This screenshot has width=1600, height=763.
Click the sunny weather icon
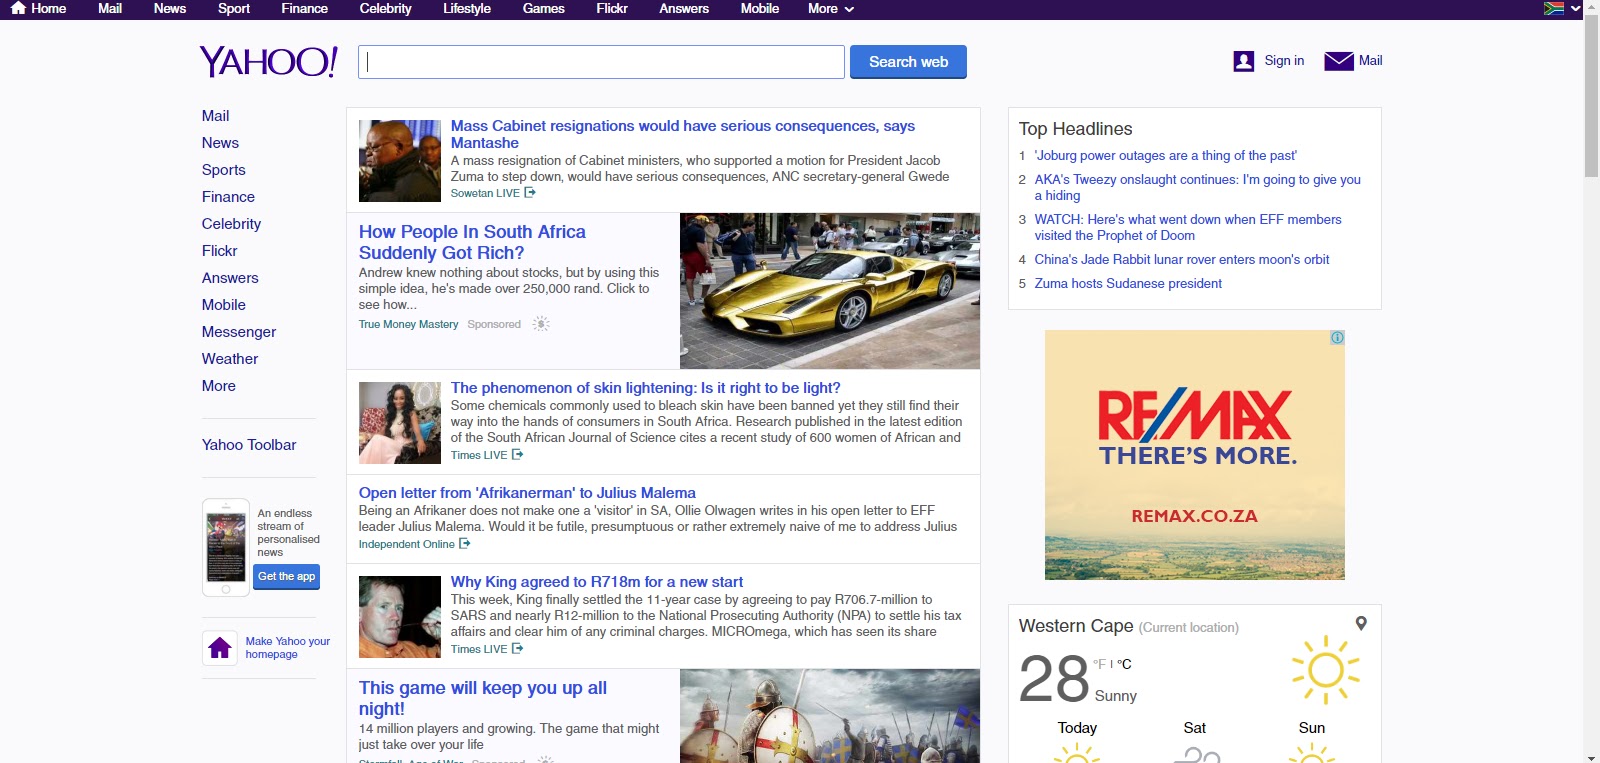coord(1326,669)
